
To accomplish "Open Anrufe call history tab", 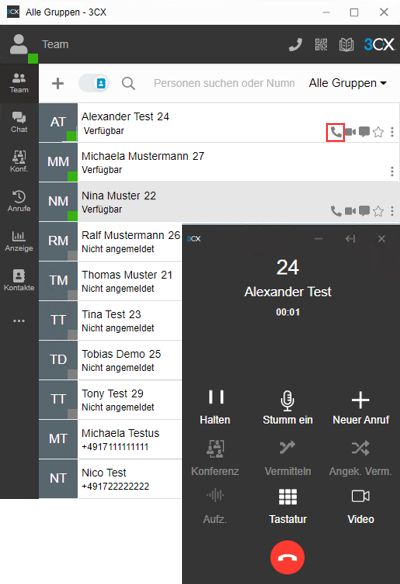I will point(19,201).
